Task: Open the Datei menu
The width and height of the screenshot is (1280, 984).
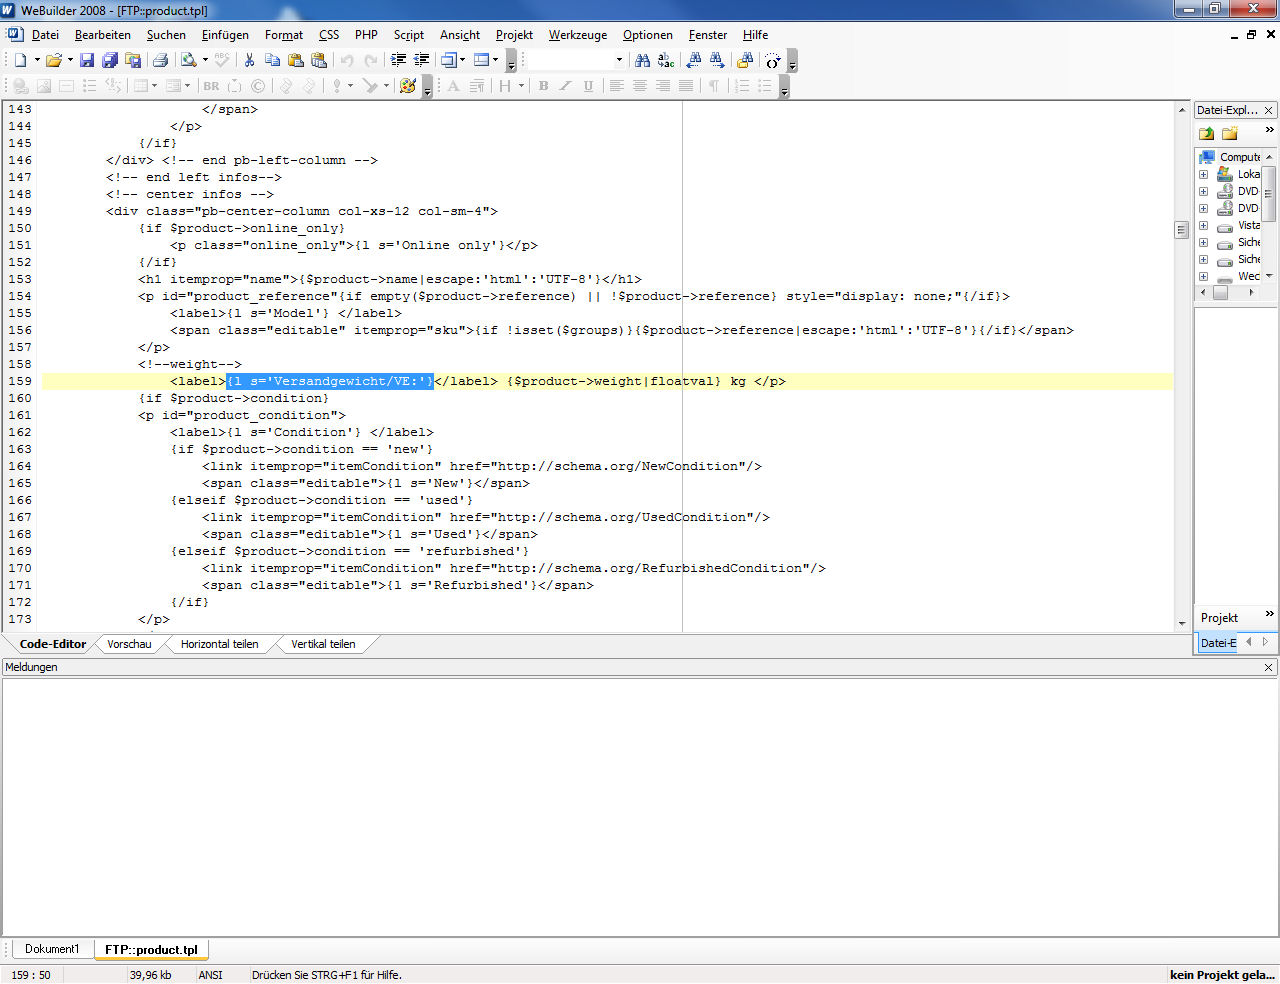Action: (45, 35)
